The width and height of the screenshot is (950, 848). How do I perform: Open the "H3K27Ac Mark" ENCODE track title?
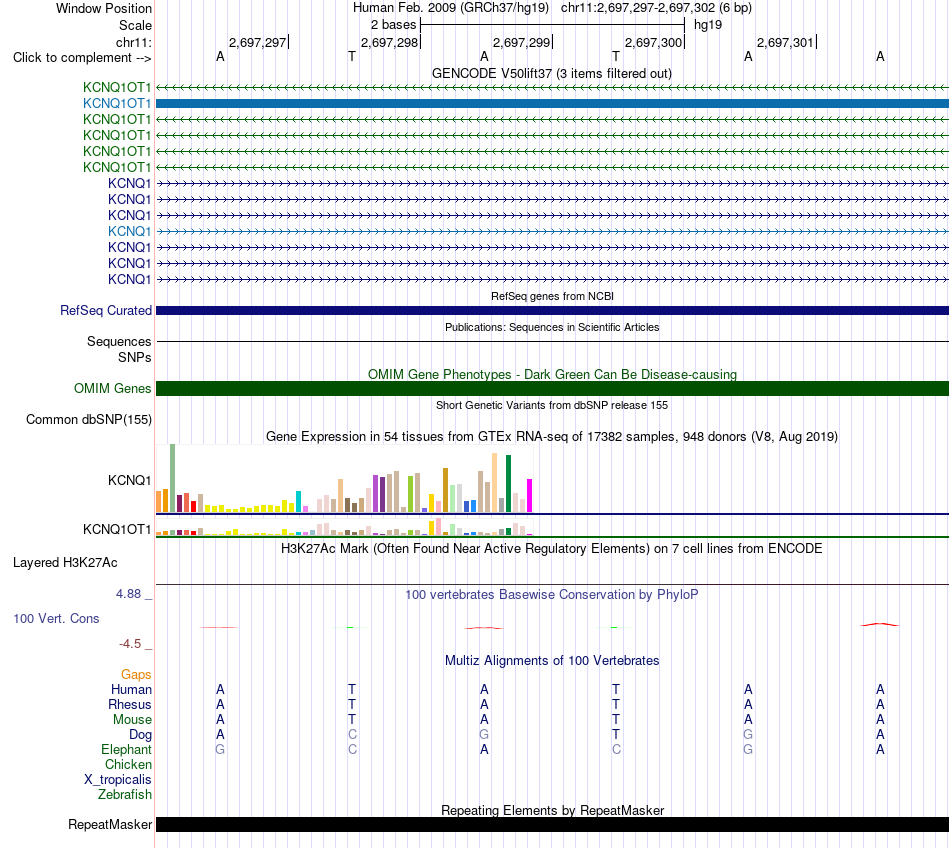tap(552, 549)
